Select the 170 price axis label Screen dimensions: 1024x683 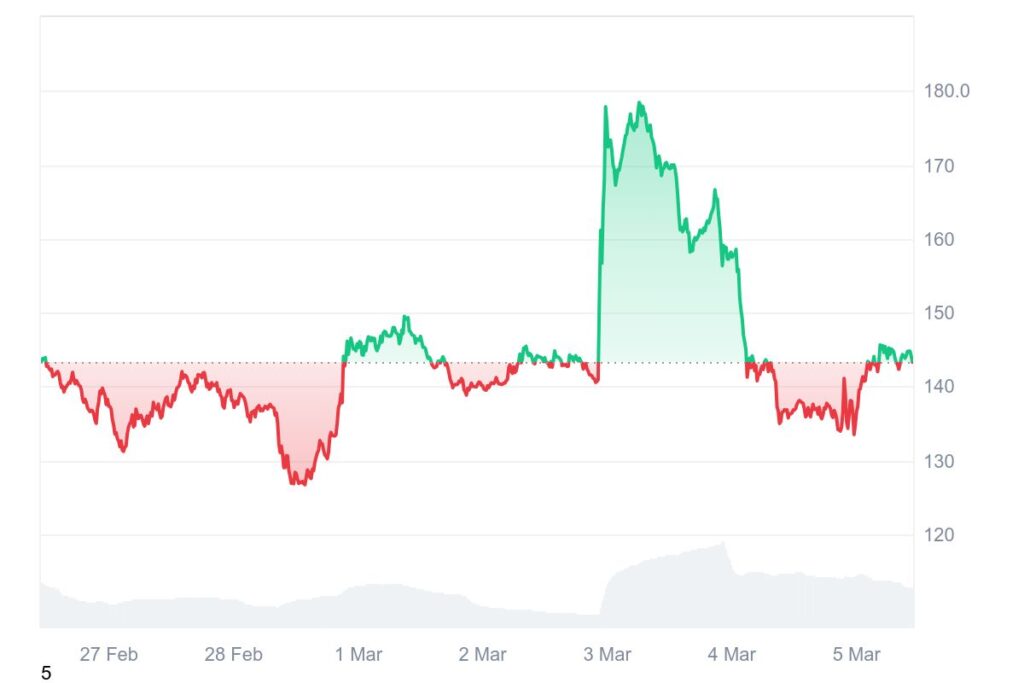click(939, 166)
